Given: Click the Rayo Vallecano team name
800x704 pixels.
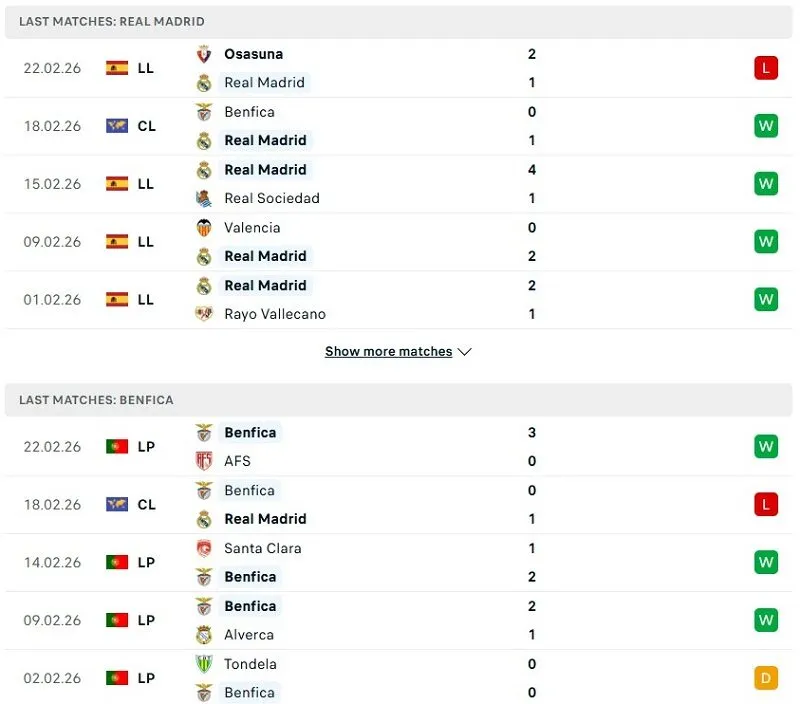Looking at the screenshot, I should pyautogui.click(x=275, y=314).
